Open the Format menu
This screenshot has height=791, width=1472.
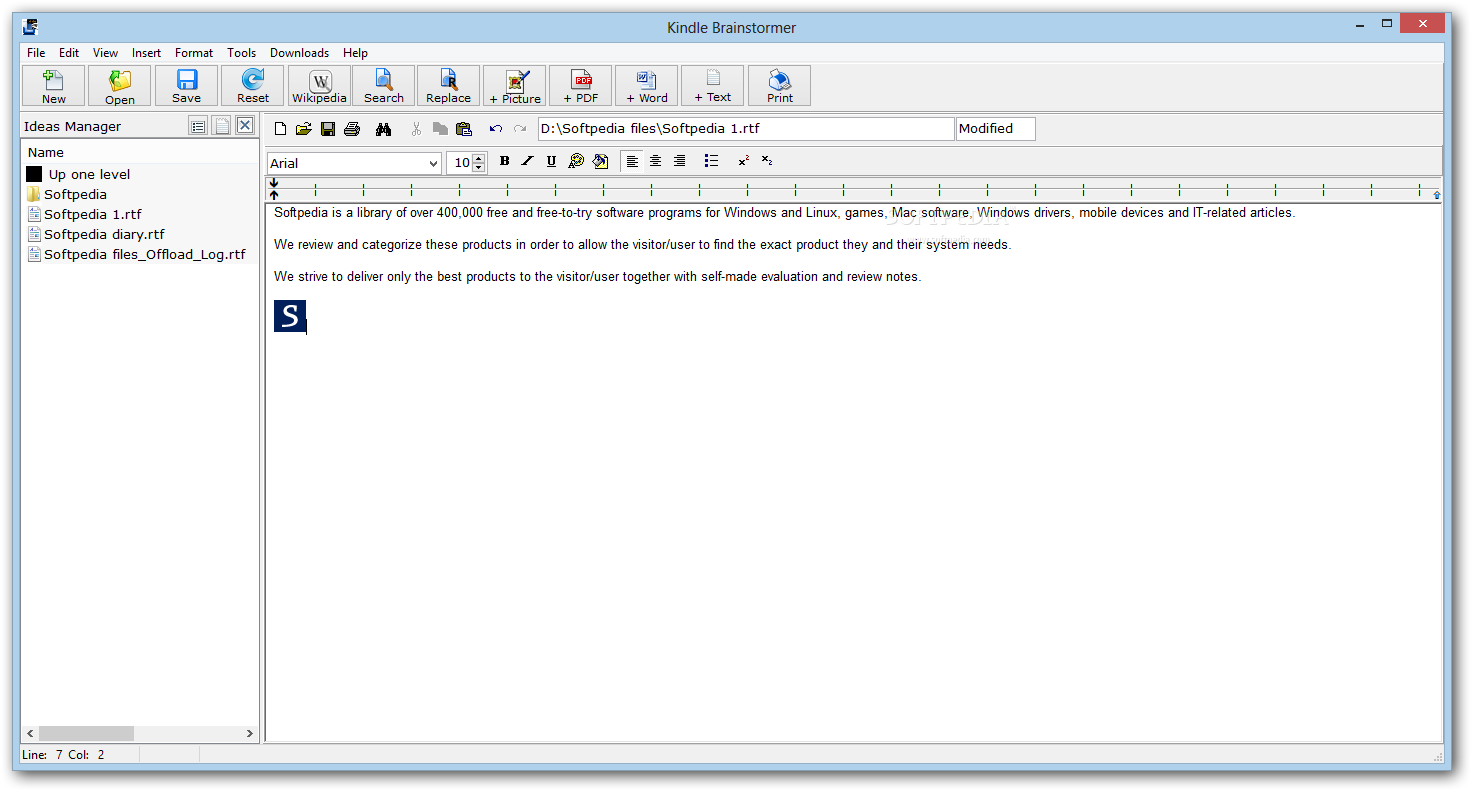click(194, 53)
